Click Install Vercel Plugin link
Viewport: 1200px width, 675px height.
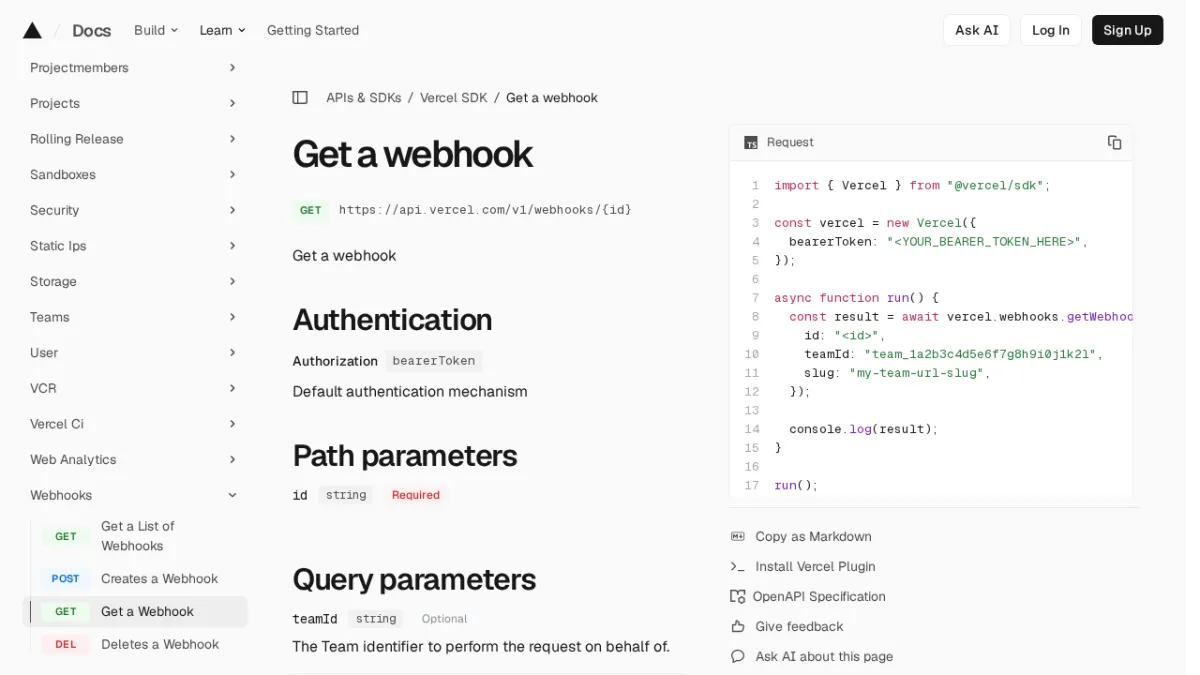pos(815,566)
